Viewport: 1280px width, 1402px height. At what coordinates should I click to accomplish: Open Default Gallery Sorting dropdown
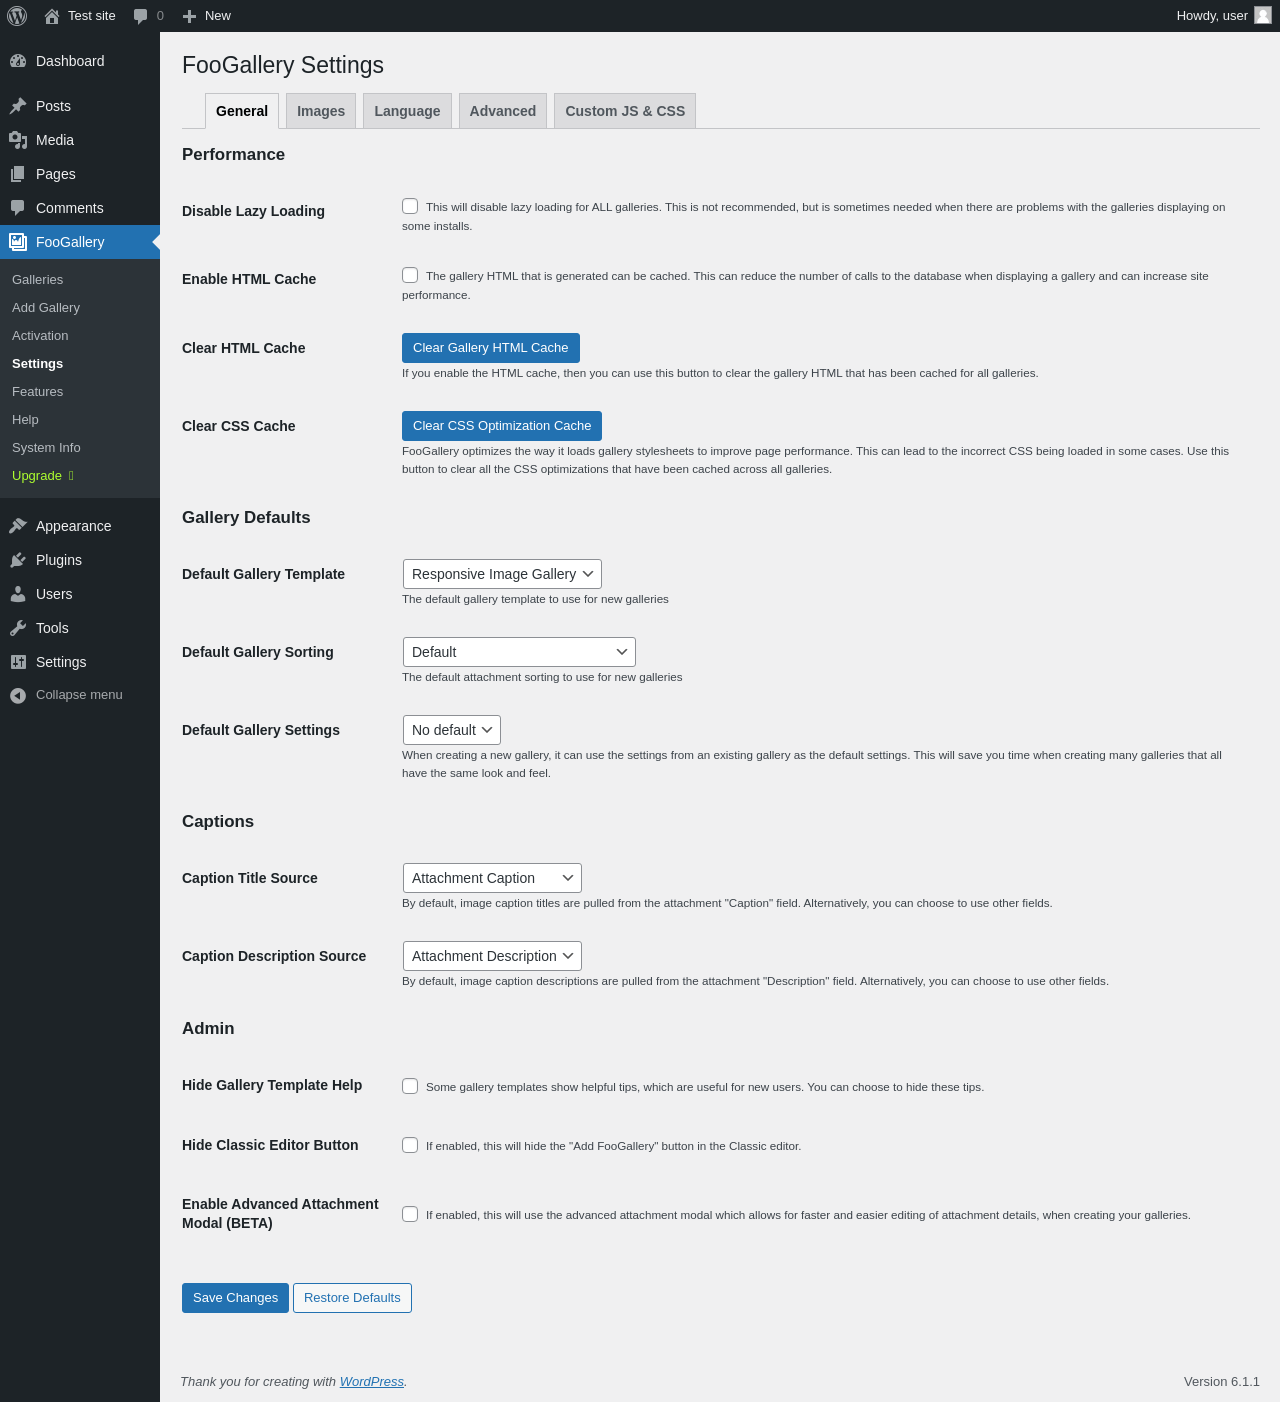pos(519,652)
